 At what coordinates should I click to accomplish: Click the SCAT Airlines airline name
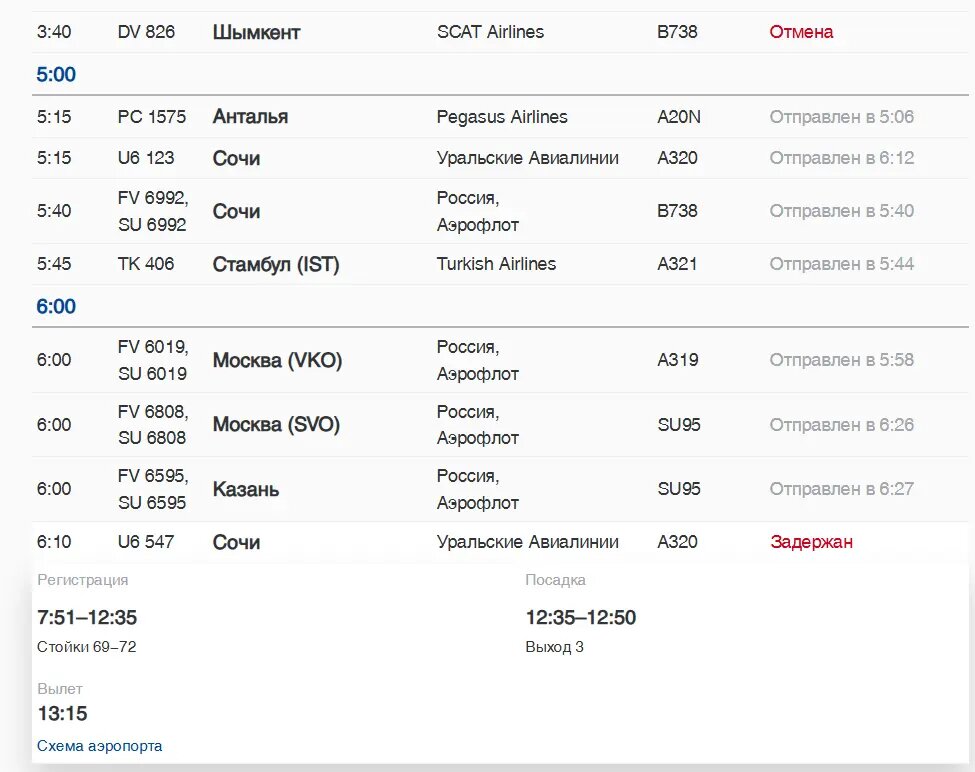(x=490, y=32)
